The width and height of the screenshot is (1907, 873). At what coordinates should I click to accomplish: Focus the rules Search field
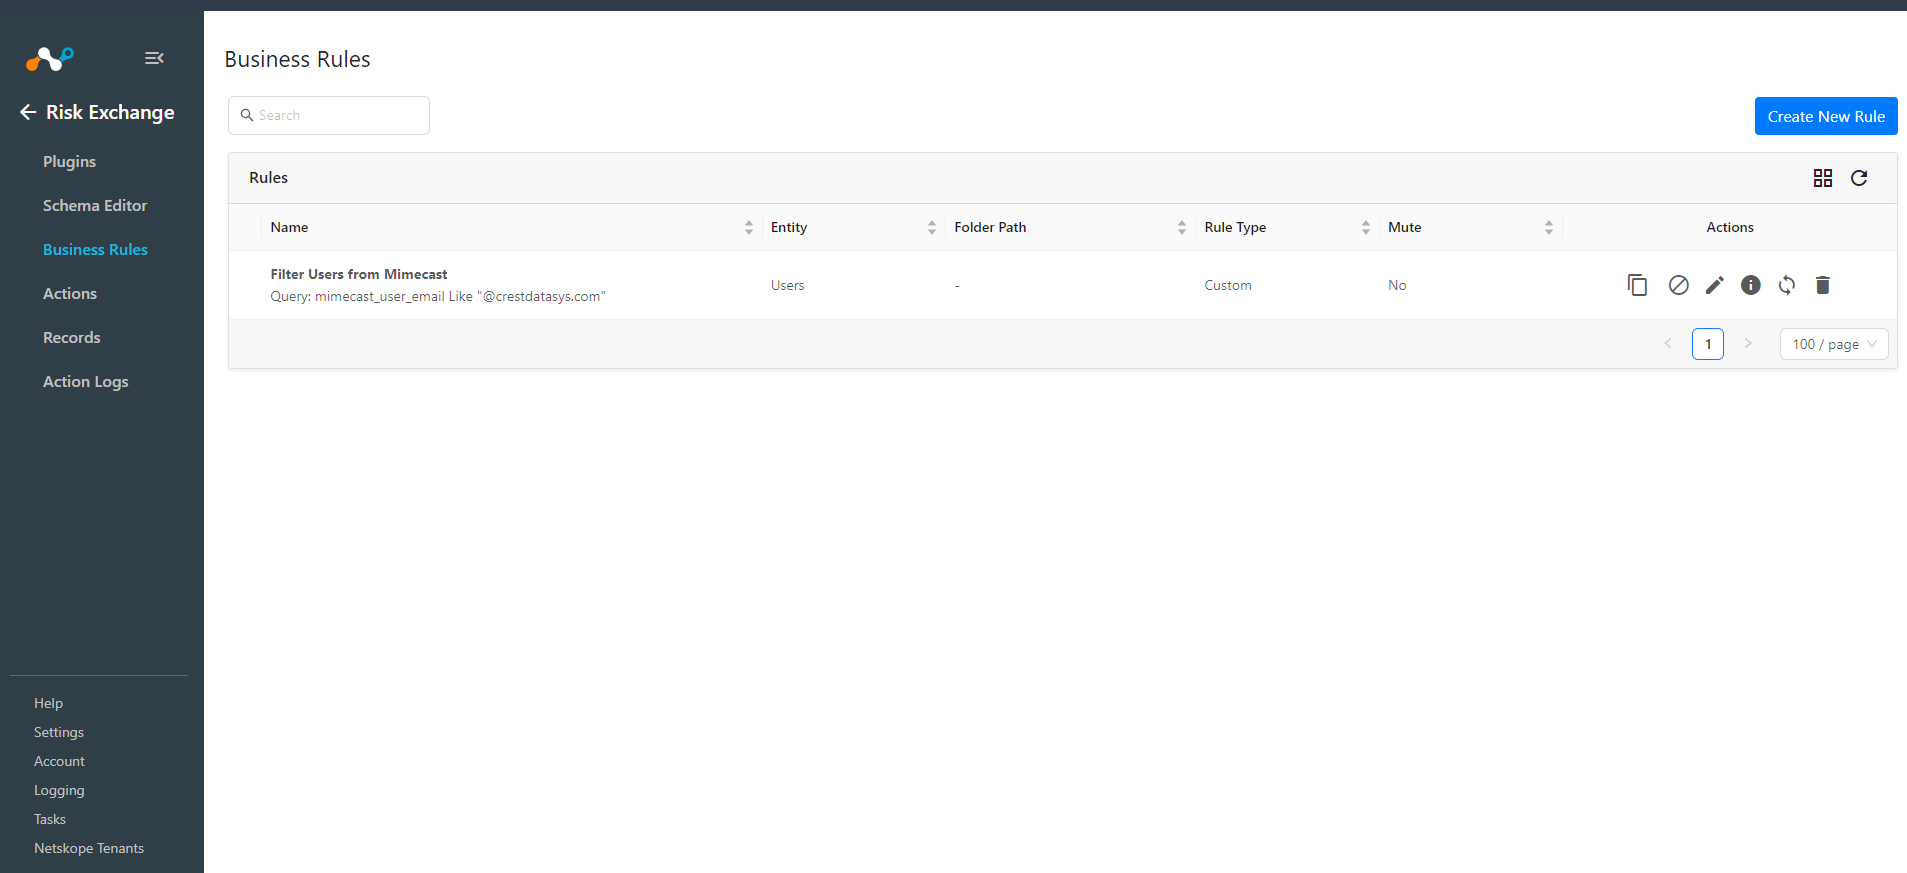coord(329,115)
